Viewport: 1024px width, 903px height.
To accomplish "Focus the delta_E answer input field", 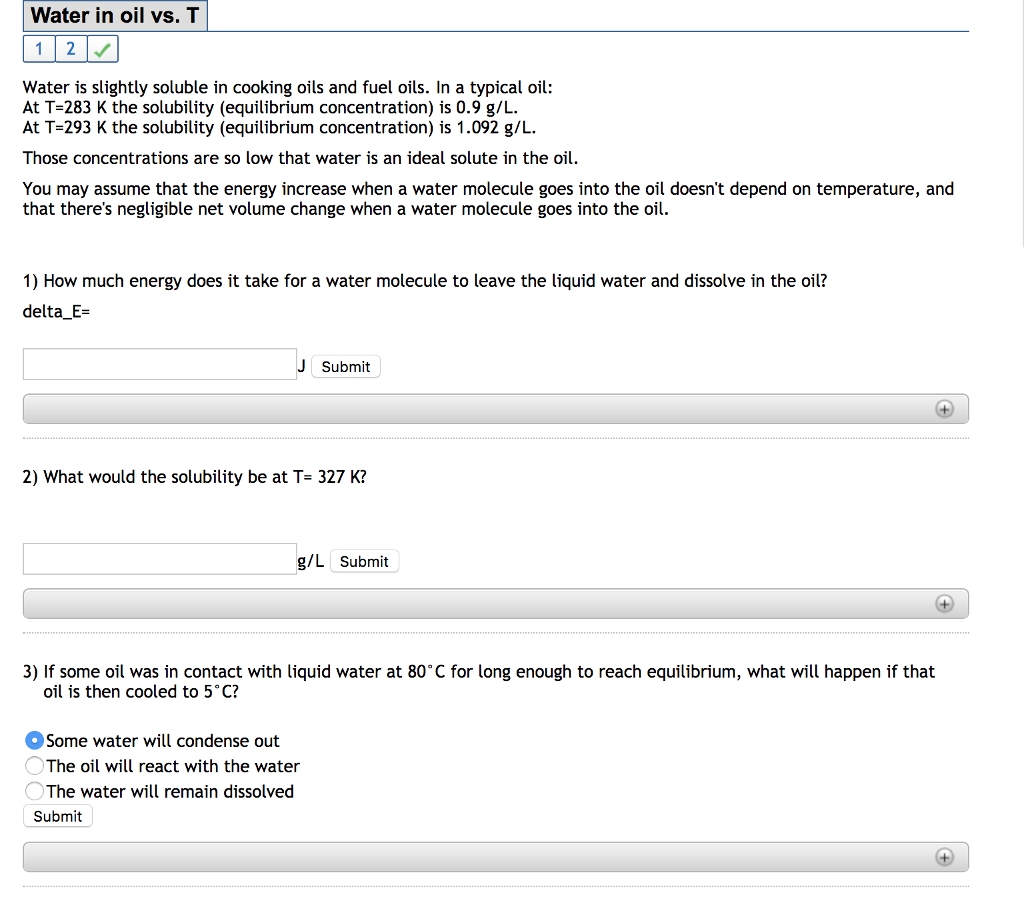I will 160,364.
